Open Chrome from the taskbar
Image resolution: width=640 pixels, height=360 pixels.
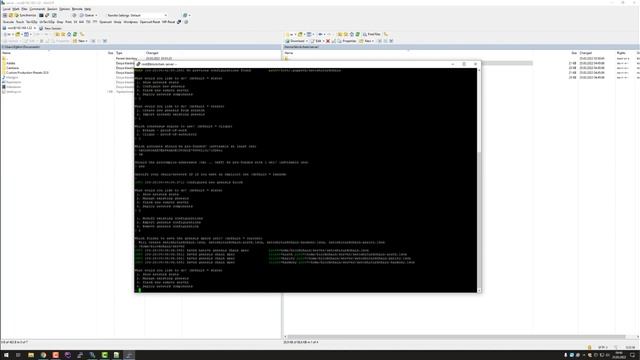[x=43, y=355]
